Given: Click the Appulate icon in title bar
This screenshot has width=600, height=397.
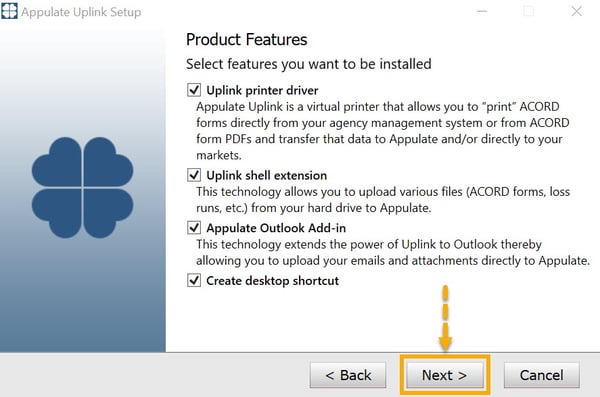Looking at the screenshot, I should coord(9,11).
